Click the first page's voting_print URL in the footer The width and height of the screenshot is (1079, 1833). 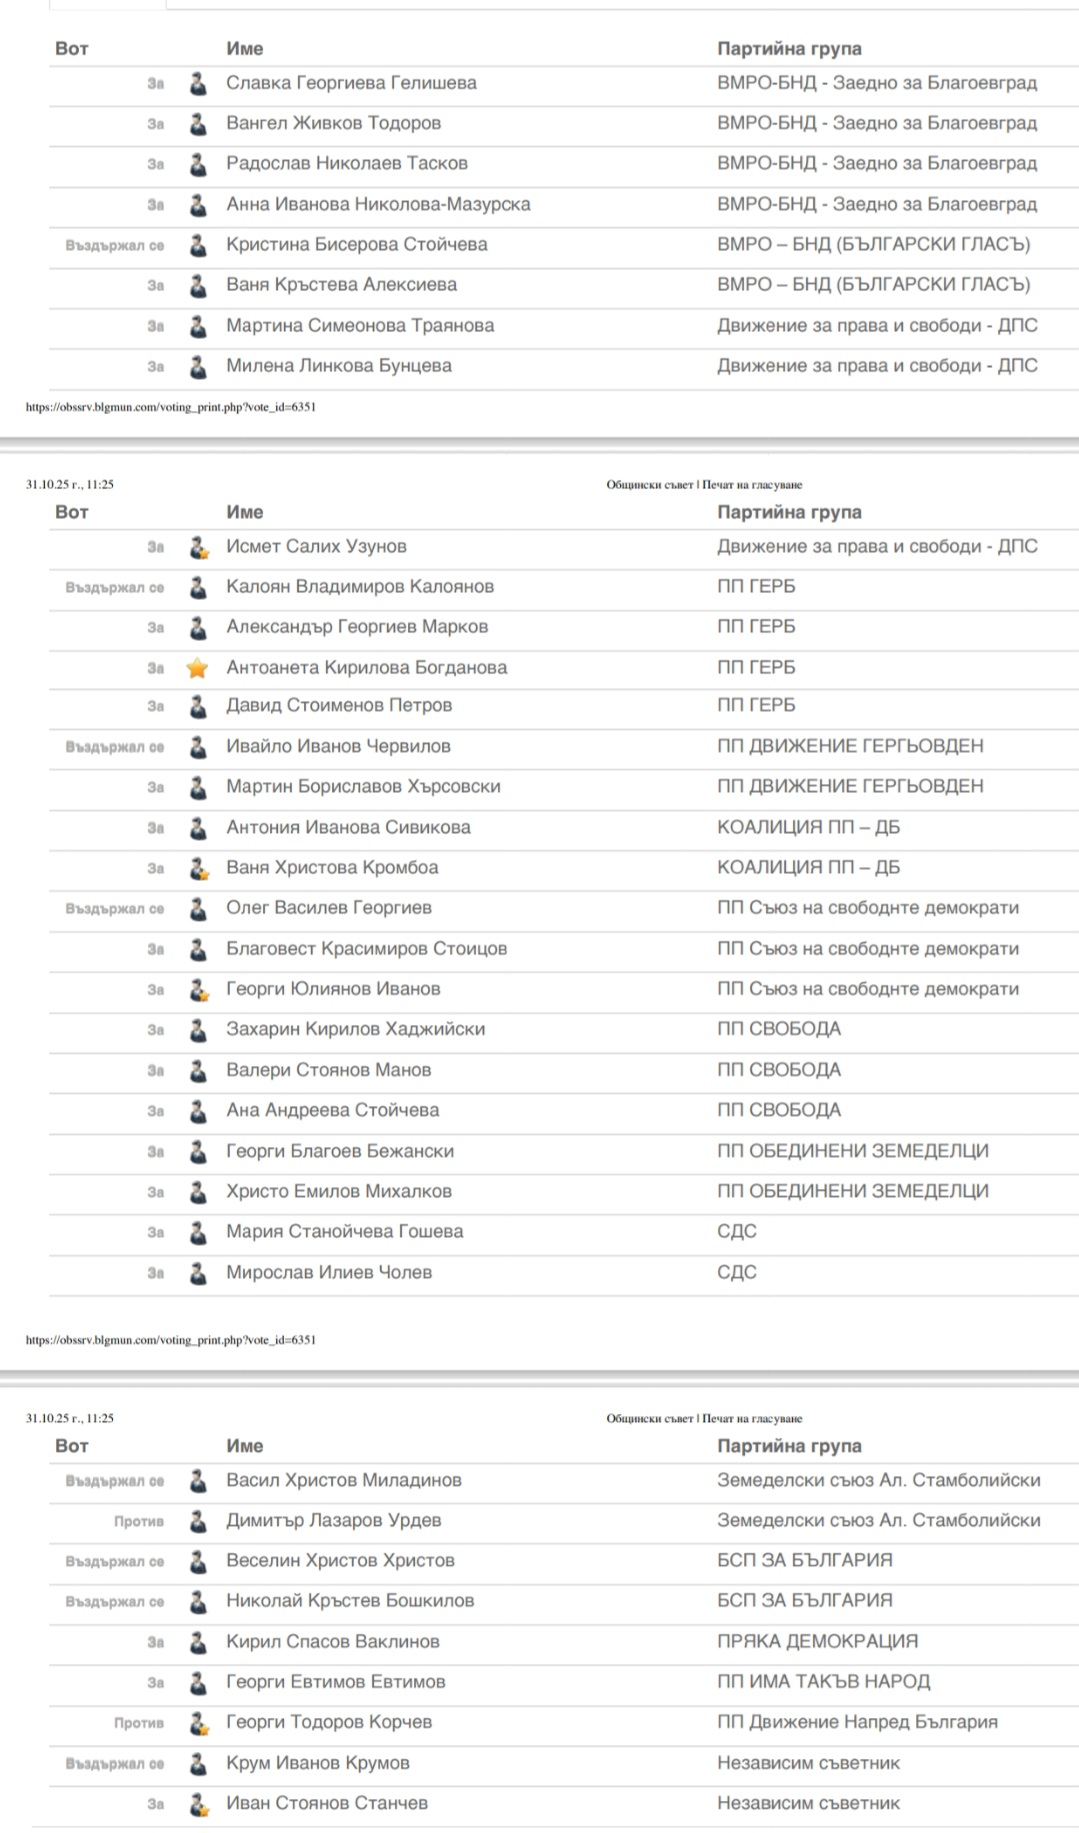coord(171,407)
